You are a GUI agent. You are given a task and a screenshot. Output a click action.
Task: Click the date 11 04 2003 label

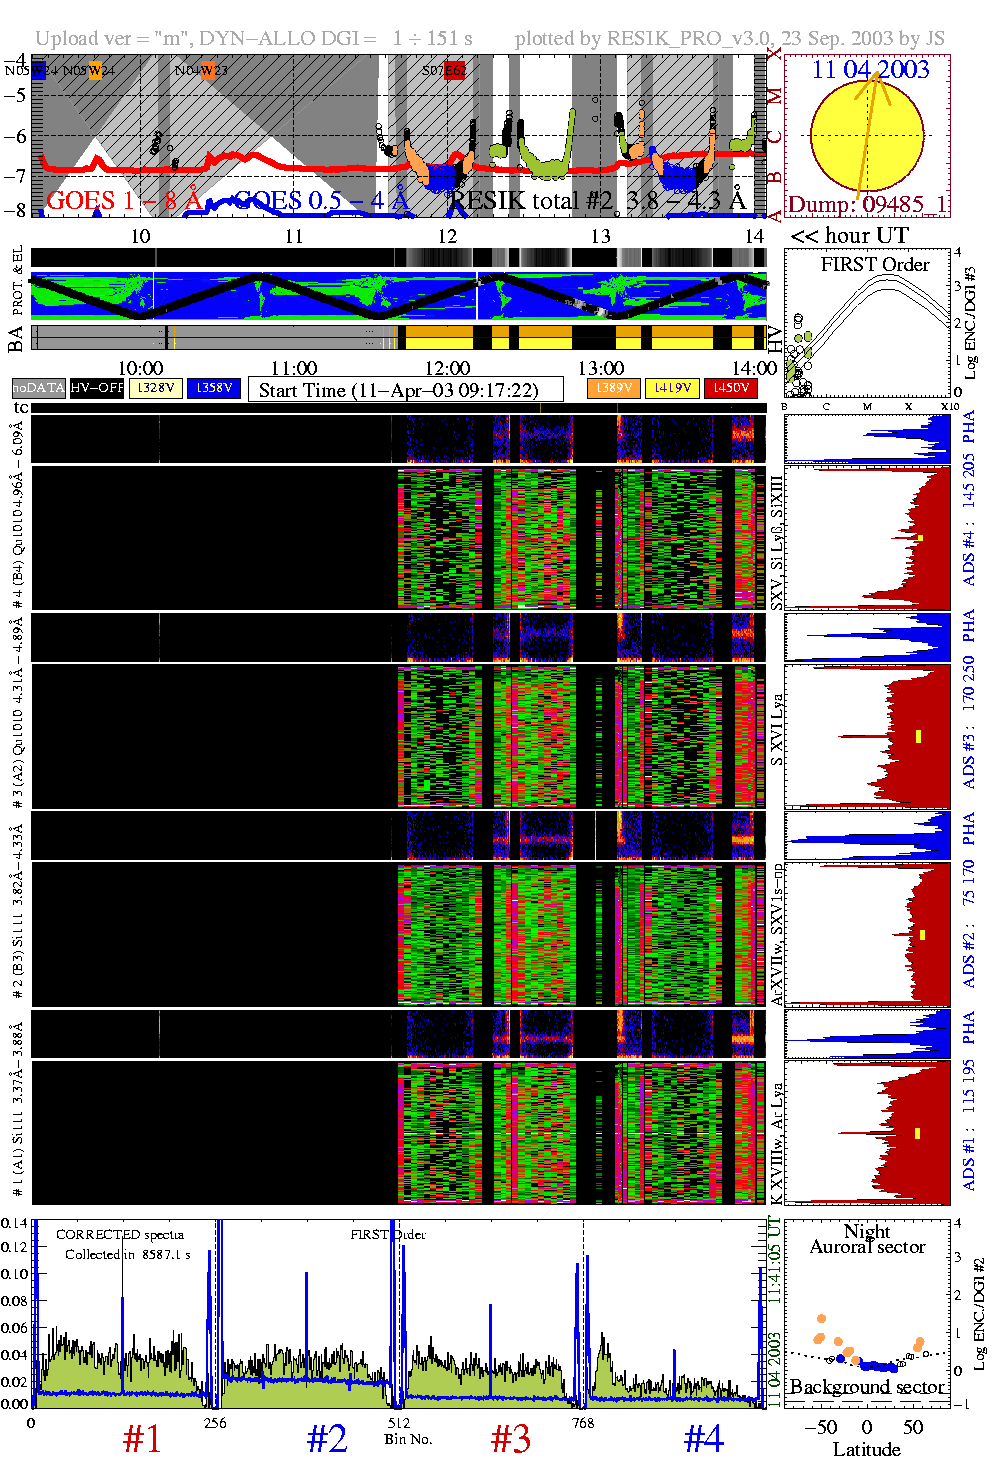coord(870,70)
